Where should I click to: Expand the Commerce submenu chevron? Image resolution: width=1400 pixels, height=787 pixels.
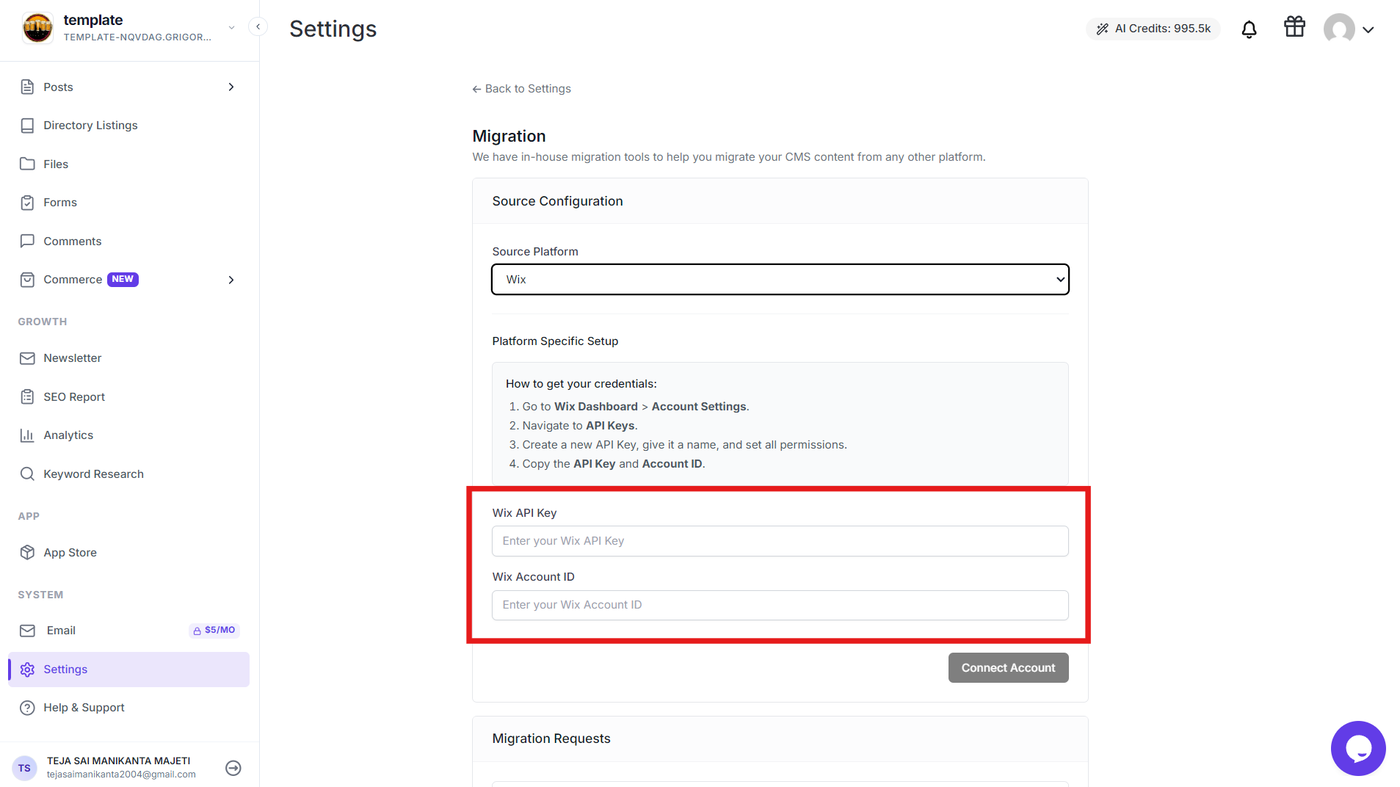click(x=231, y=280)
